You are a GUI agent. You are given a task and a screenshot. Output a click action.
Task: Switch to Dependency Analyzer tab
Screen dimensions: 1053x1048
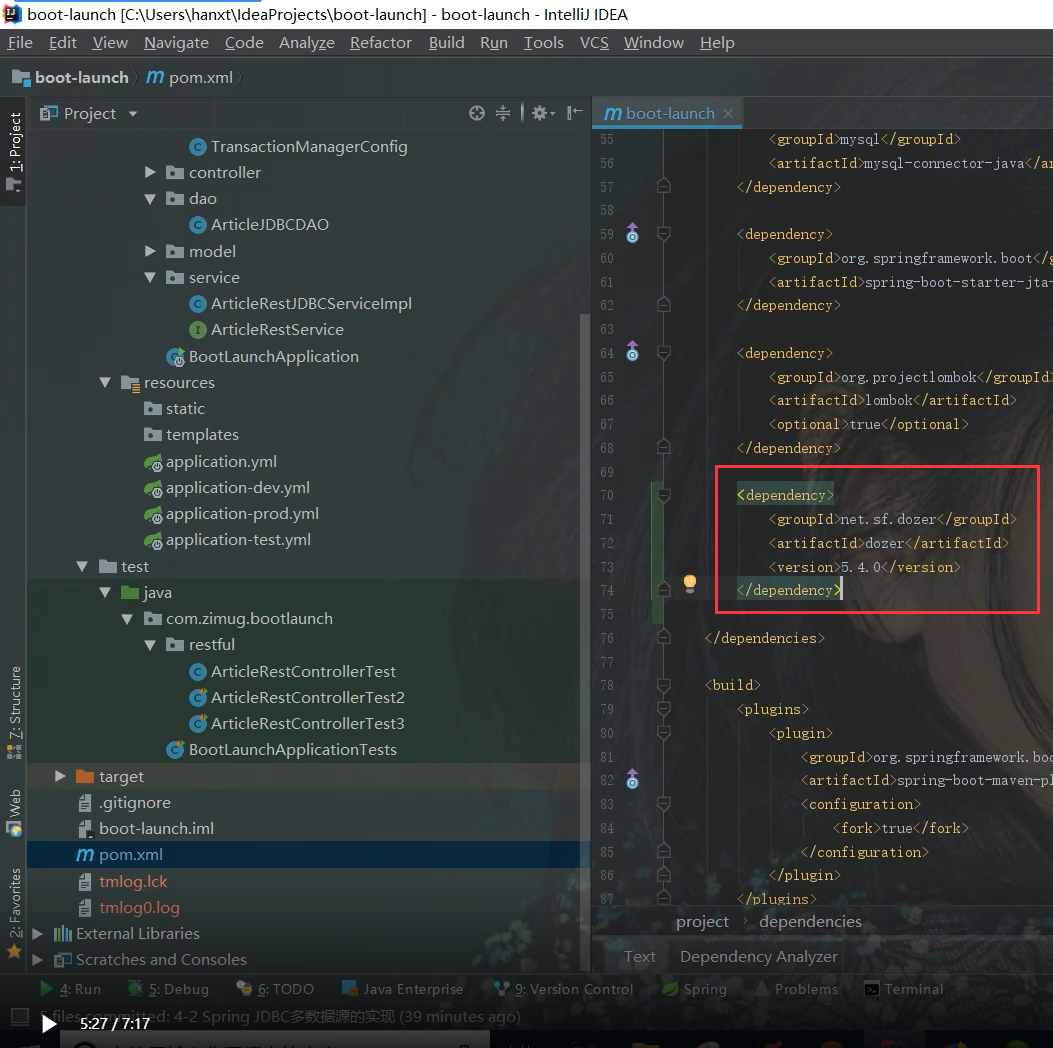click(759, 957)
